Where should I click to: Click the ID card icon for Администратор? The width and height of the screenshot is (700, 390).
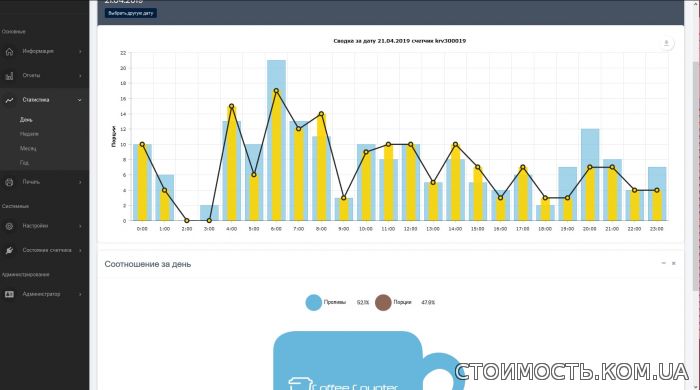click(9, 295)
